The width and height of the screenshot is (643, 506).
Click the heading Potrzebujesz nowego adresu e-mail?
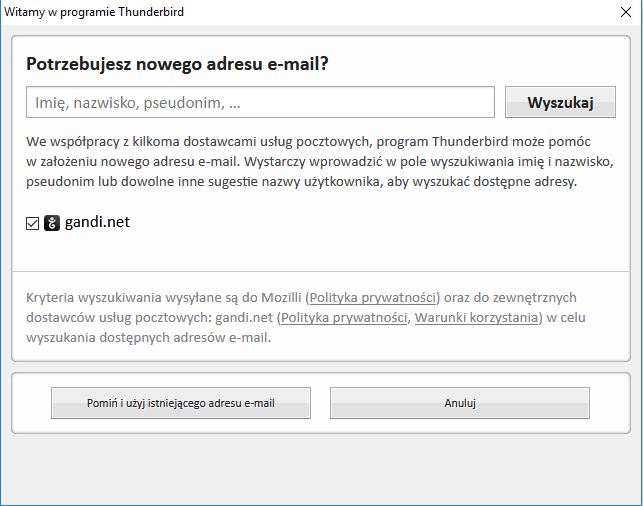[177, 64]
